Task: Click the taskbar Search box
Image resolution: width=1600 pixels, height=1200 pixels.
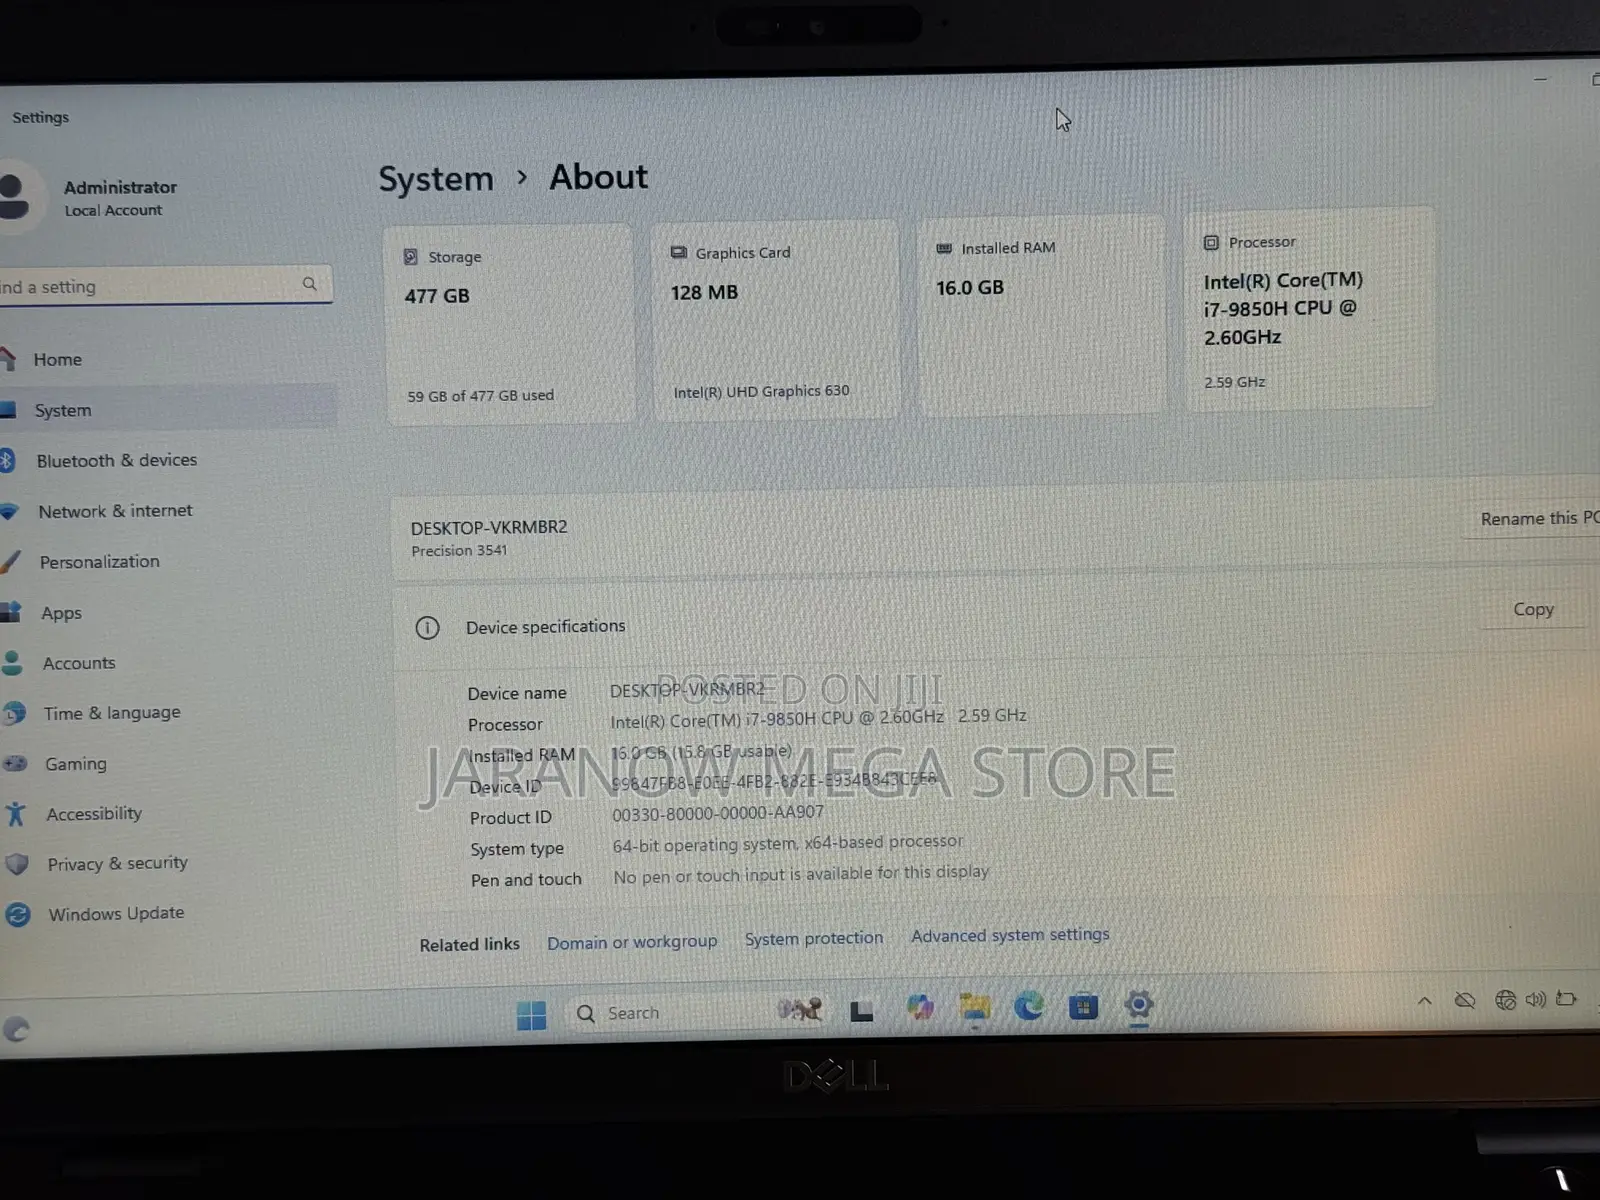Action: (x=700, y=1012)
